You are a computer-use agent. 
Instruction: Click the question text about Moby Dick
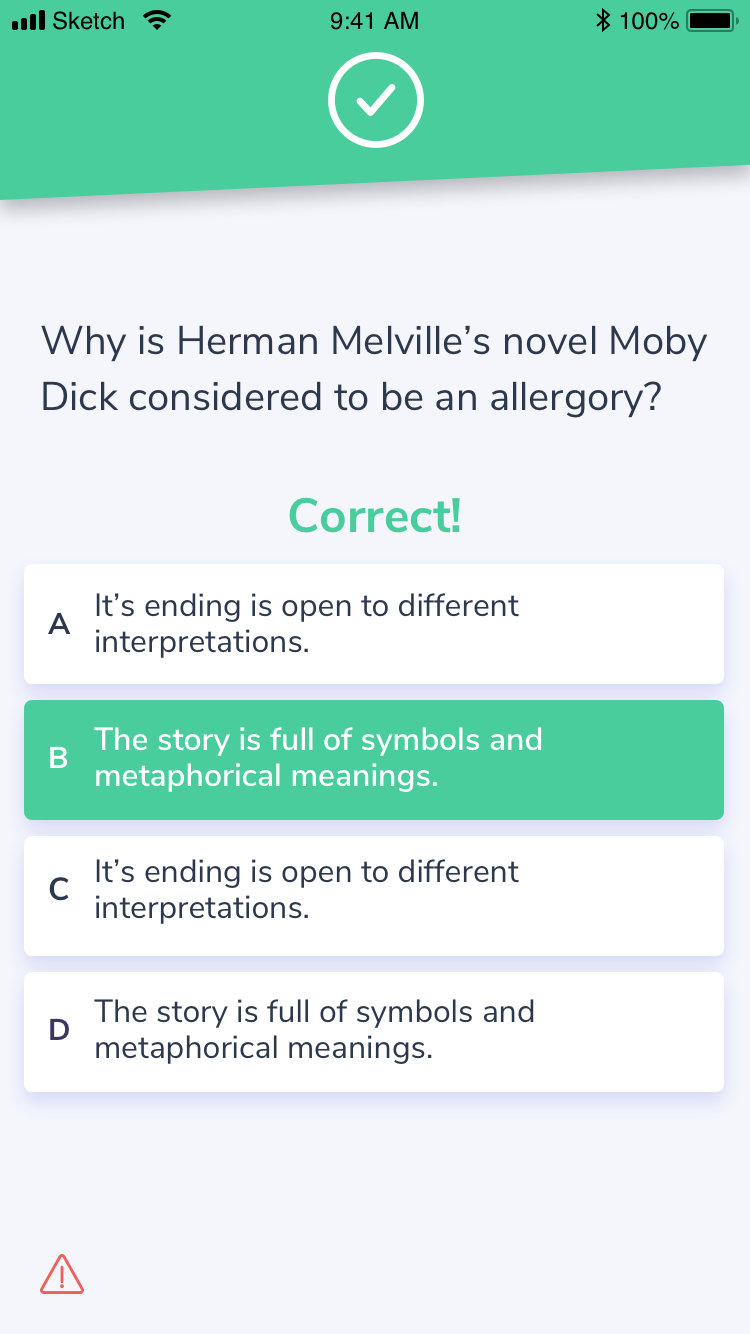point(374,368)
